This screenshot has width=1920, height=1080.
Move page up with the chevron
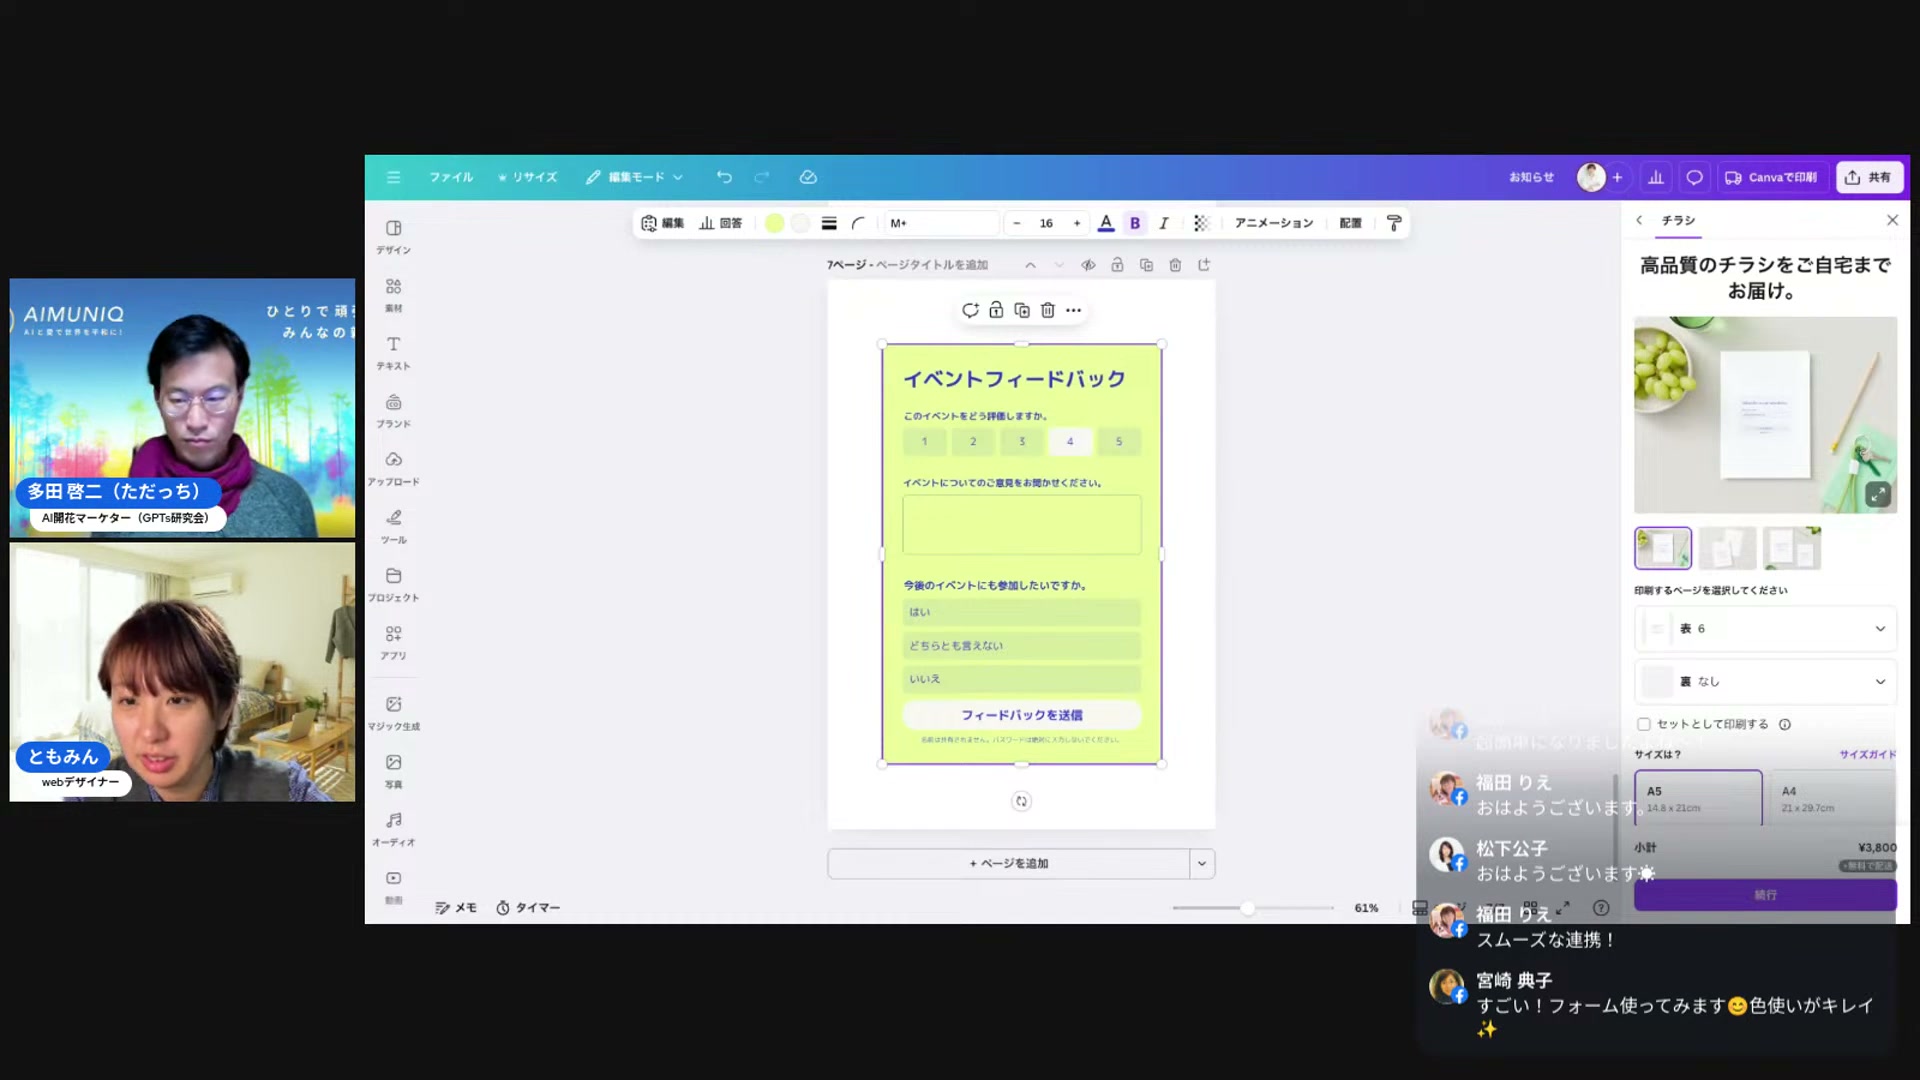[x=1030, y=265]
